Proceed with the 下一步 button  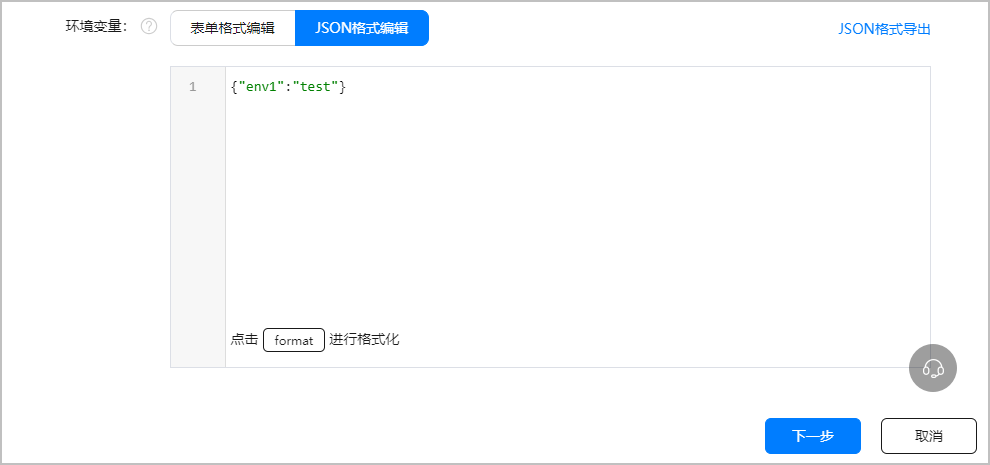812,436
